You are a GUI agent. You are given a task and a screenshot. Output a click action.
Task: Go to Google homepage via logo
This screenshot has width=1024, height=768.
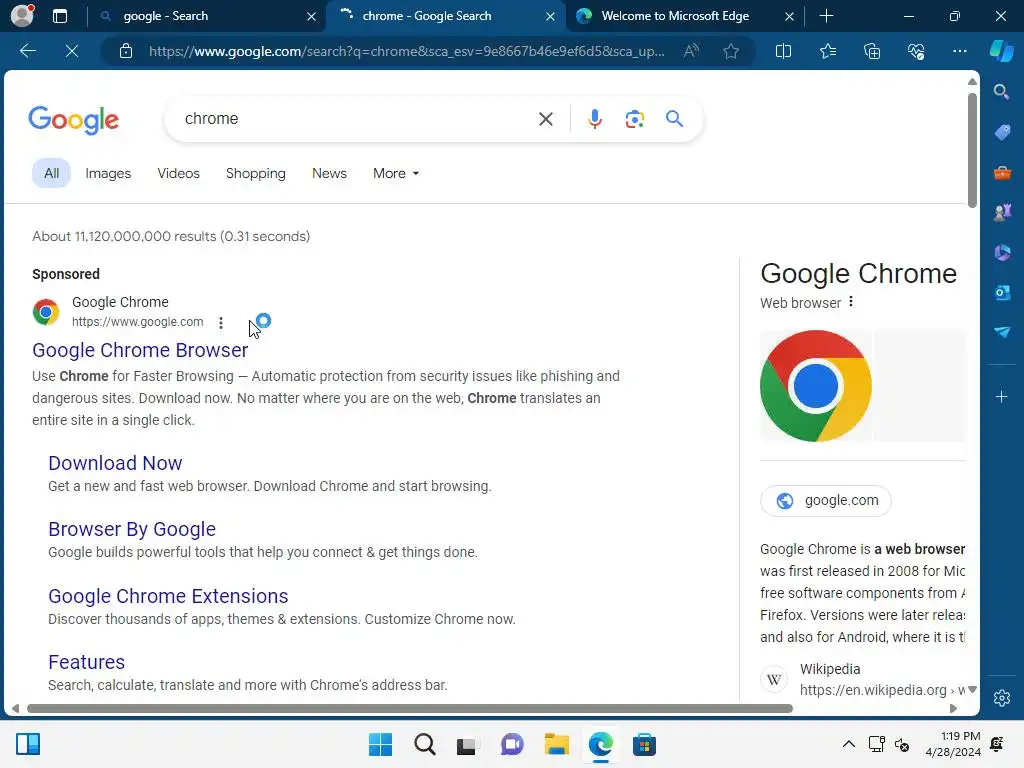point(73,120)
